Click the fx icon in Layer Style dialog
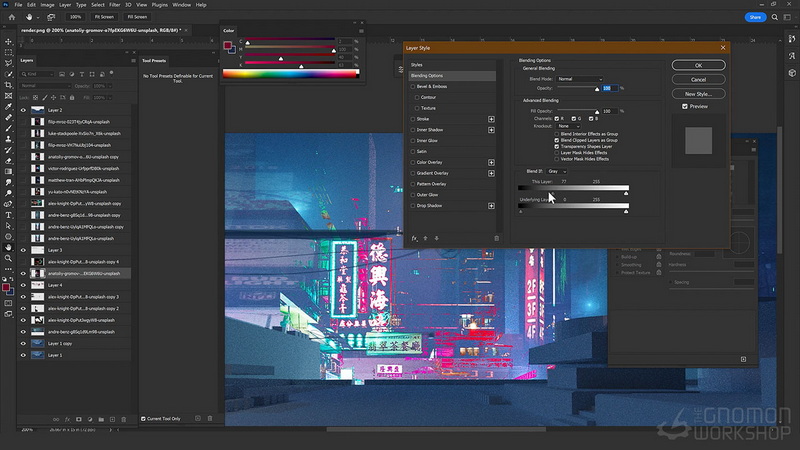The image size is (800, 450). (x=414, y=238)
